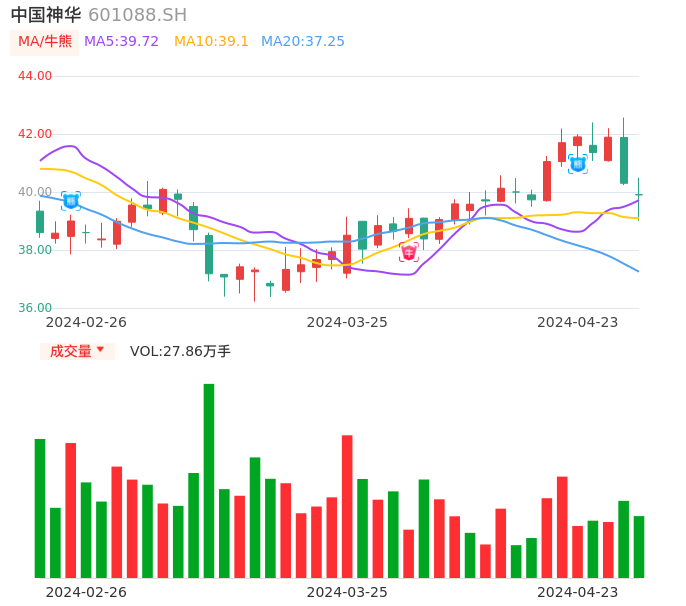This screenshot has height=606, width=686.
Task: Click the MA5:39.72 legend label
Action: pos(121,42)
